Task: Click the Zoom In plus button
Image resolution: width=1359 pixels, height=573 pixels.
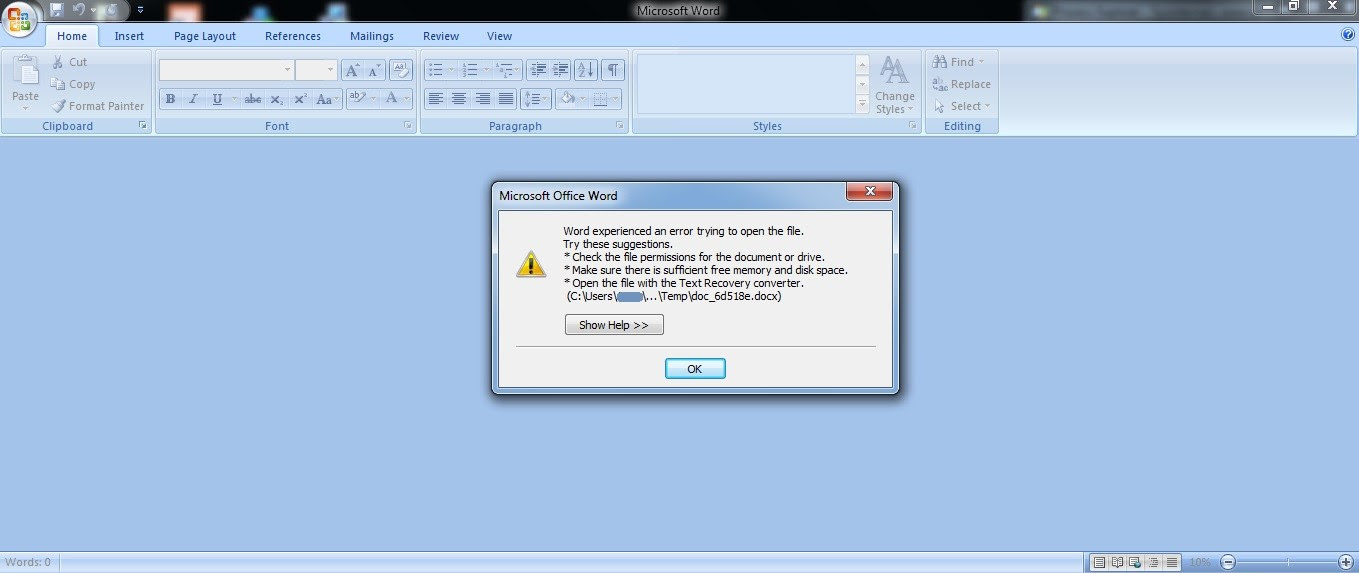Action: (x=1345, y=562)
